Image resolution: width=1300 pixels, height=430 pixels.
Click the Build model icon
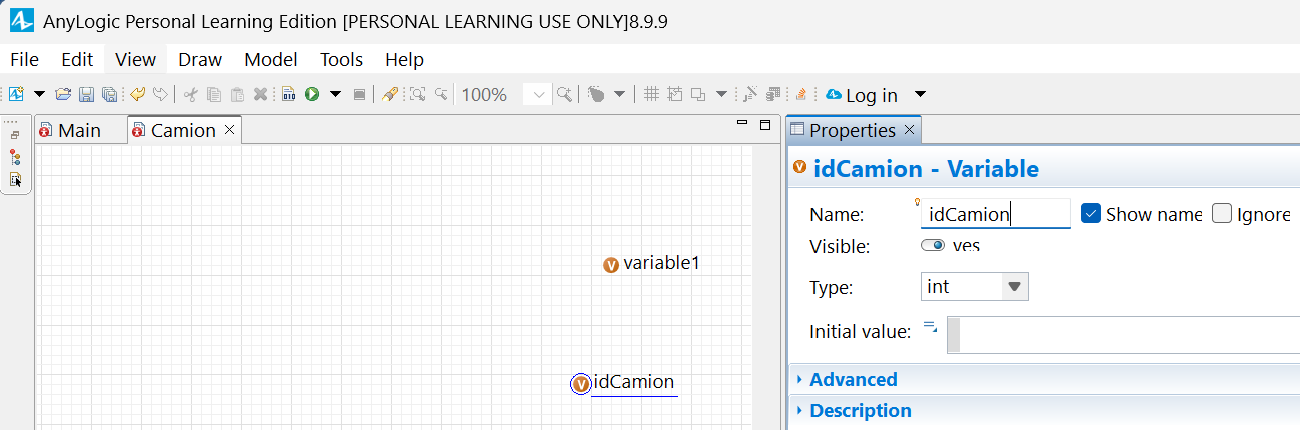(x=288, y=94)
